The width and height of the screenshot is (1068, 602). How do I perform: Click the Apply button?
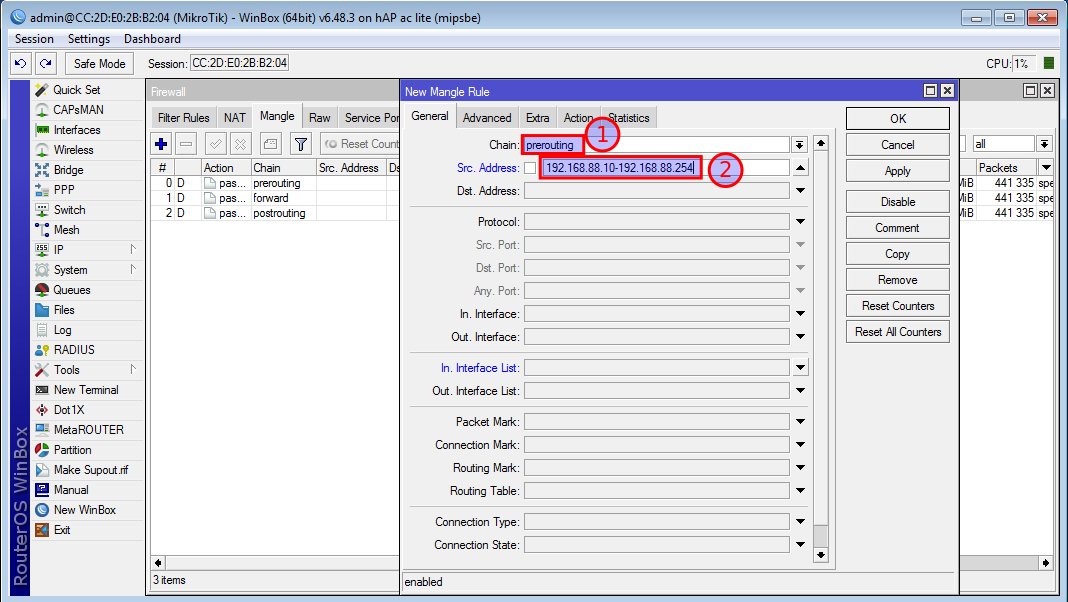tap(898, 171)
